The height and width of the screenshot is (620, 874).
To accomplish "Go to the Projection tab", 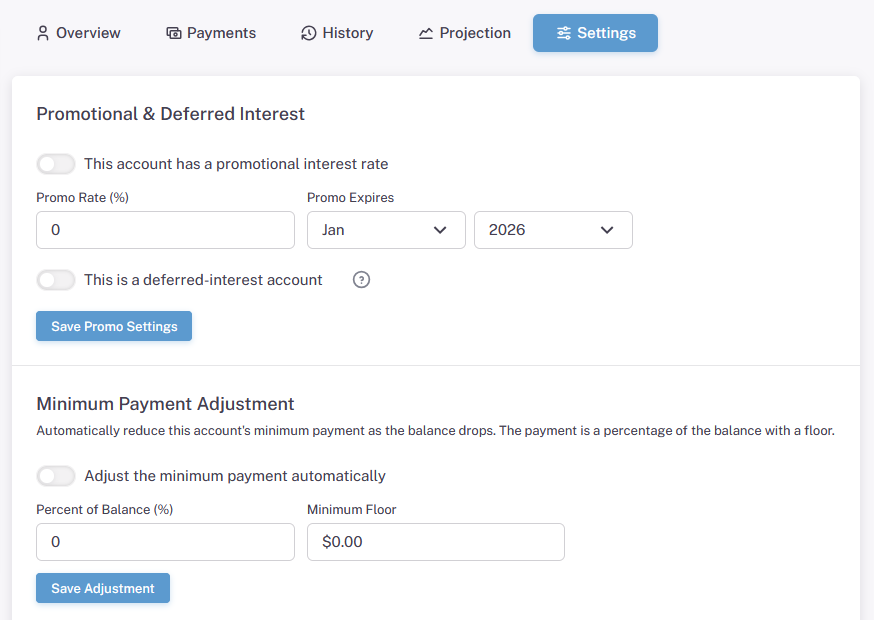I will [464, 33].
